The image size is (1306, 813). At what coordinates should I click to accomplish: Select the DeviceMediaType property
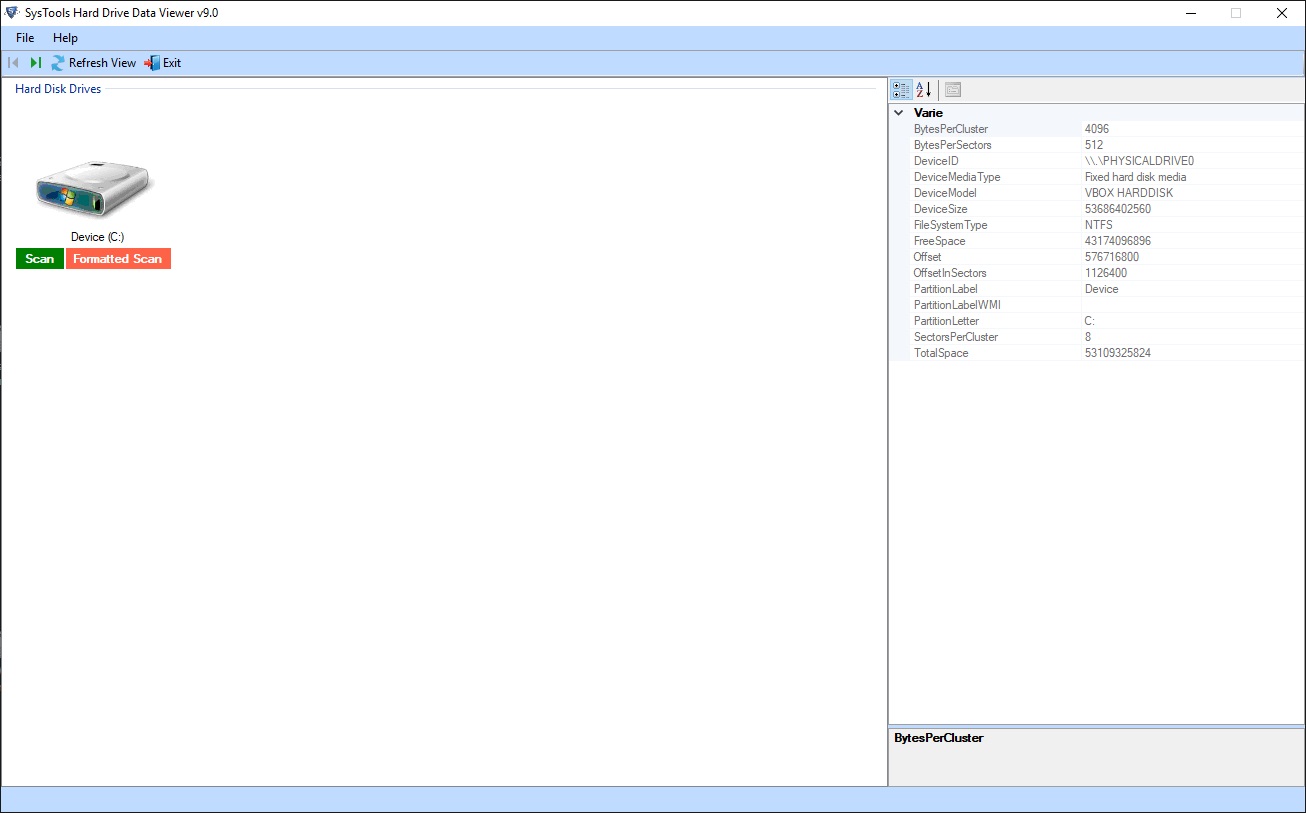957,177
